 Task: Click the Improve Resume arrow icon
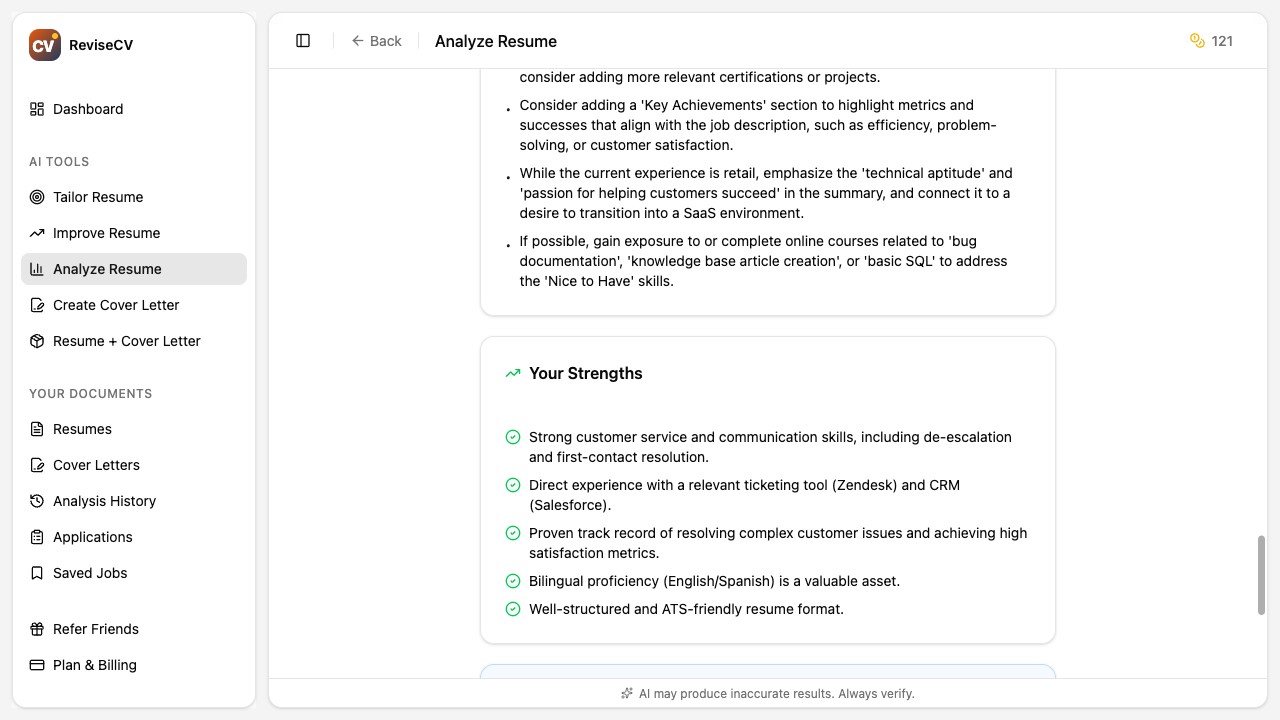tap(37, 233)
